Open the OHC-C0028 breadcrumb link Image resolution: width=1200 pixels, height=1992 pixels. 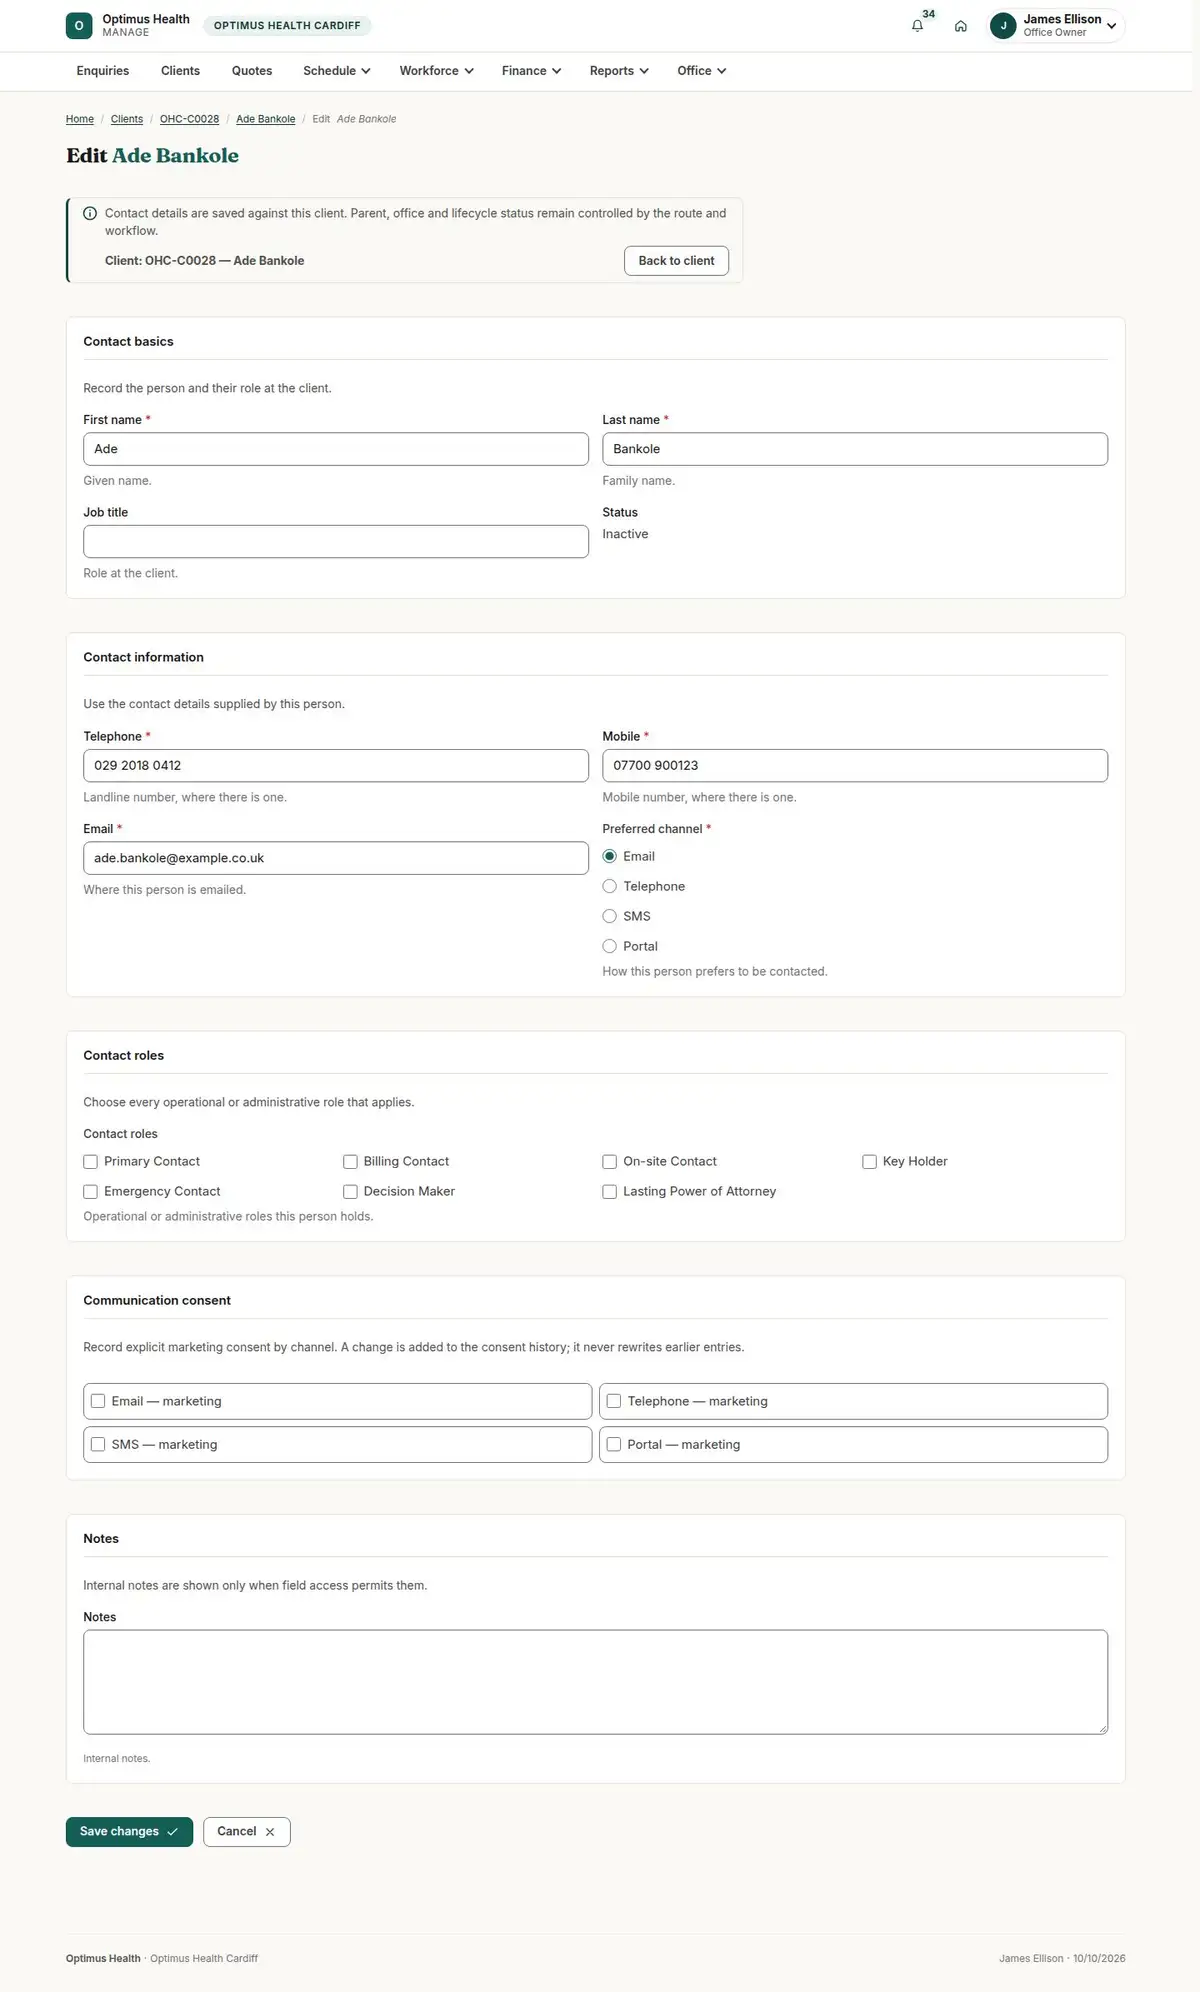click(189, 119)
